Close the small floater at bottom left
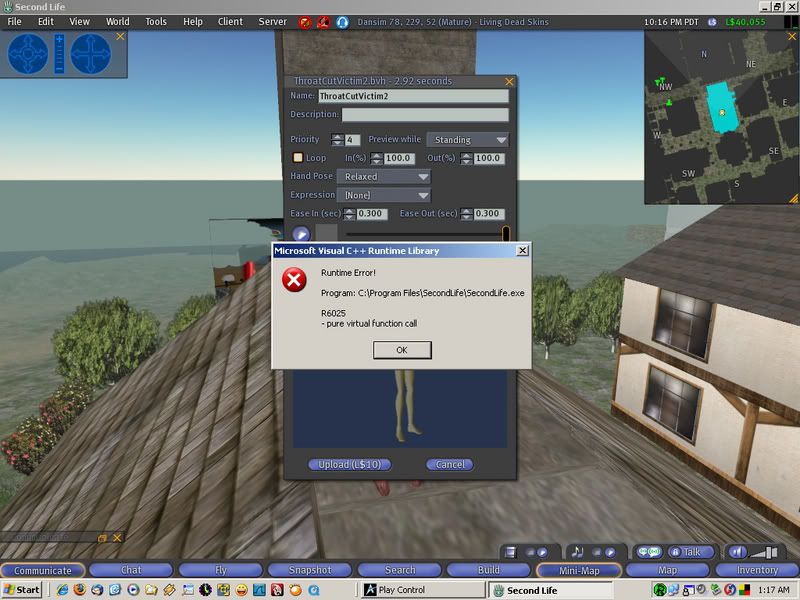Viewport: 800px width, 600px height. [x=117, y=538]
